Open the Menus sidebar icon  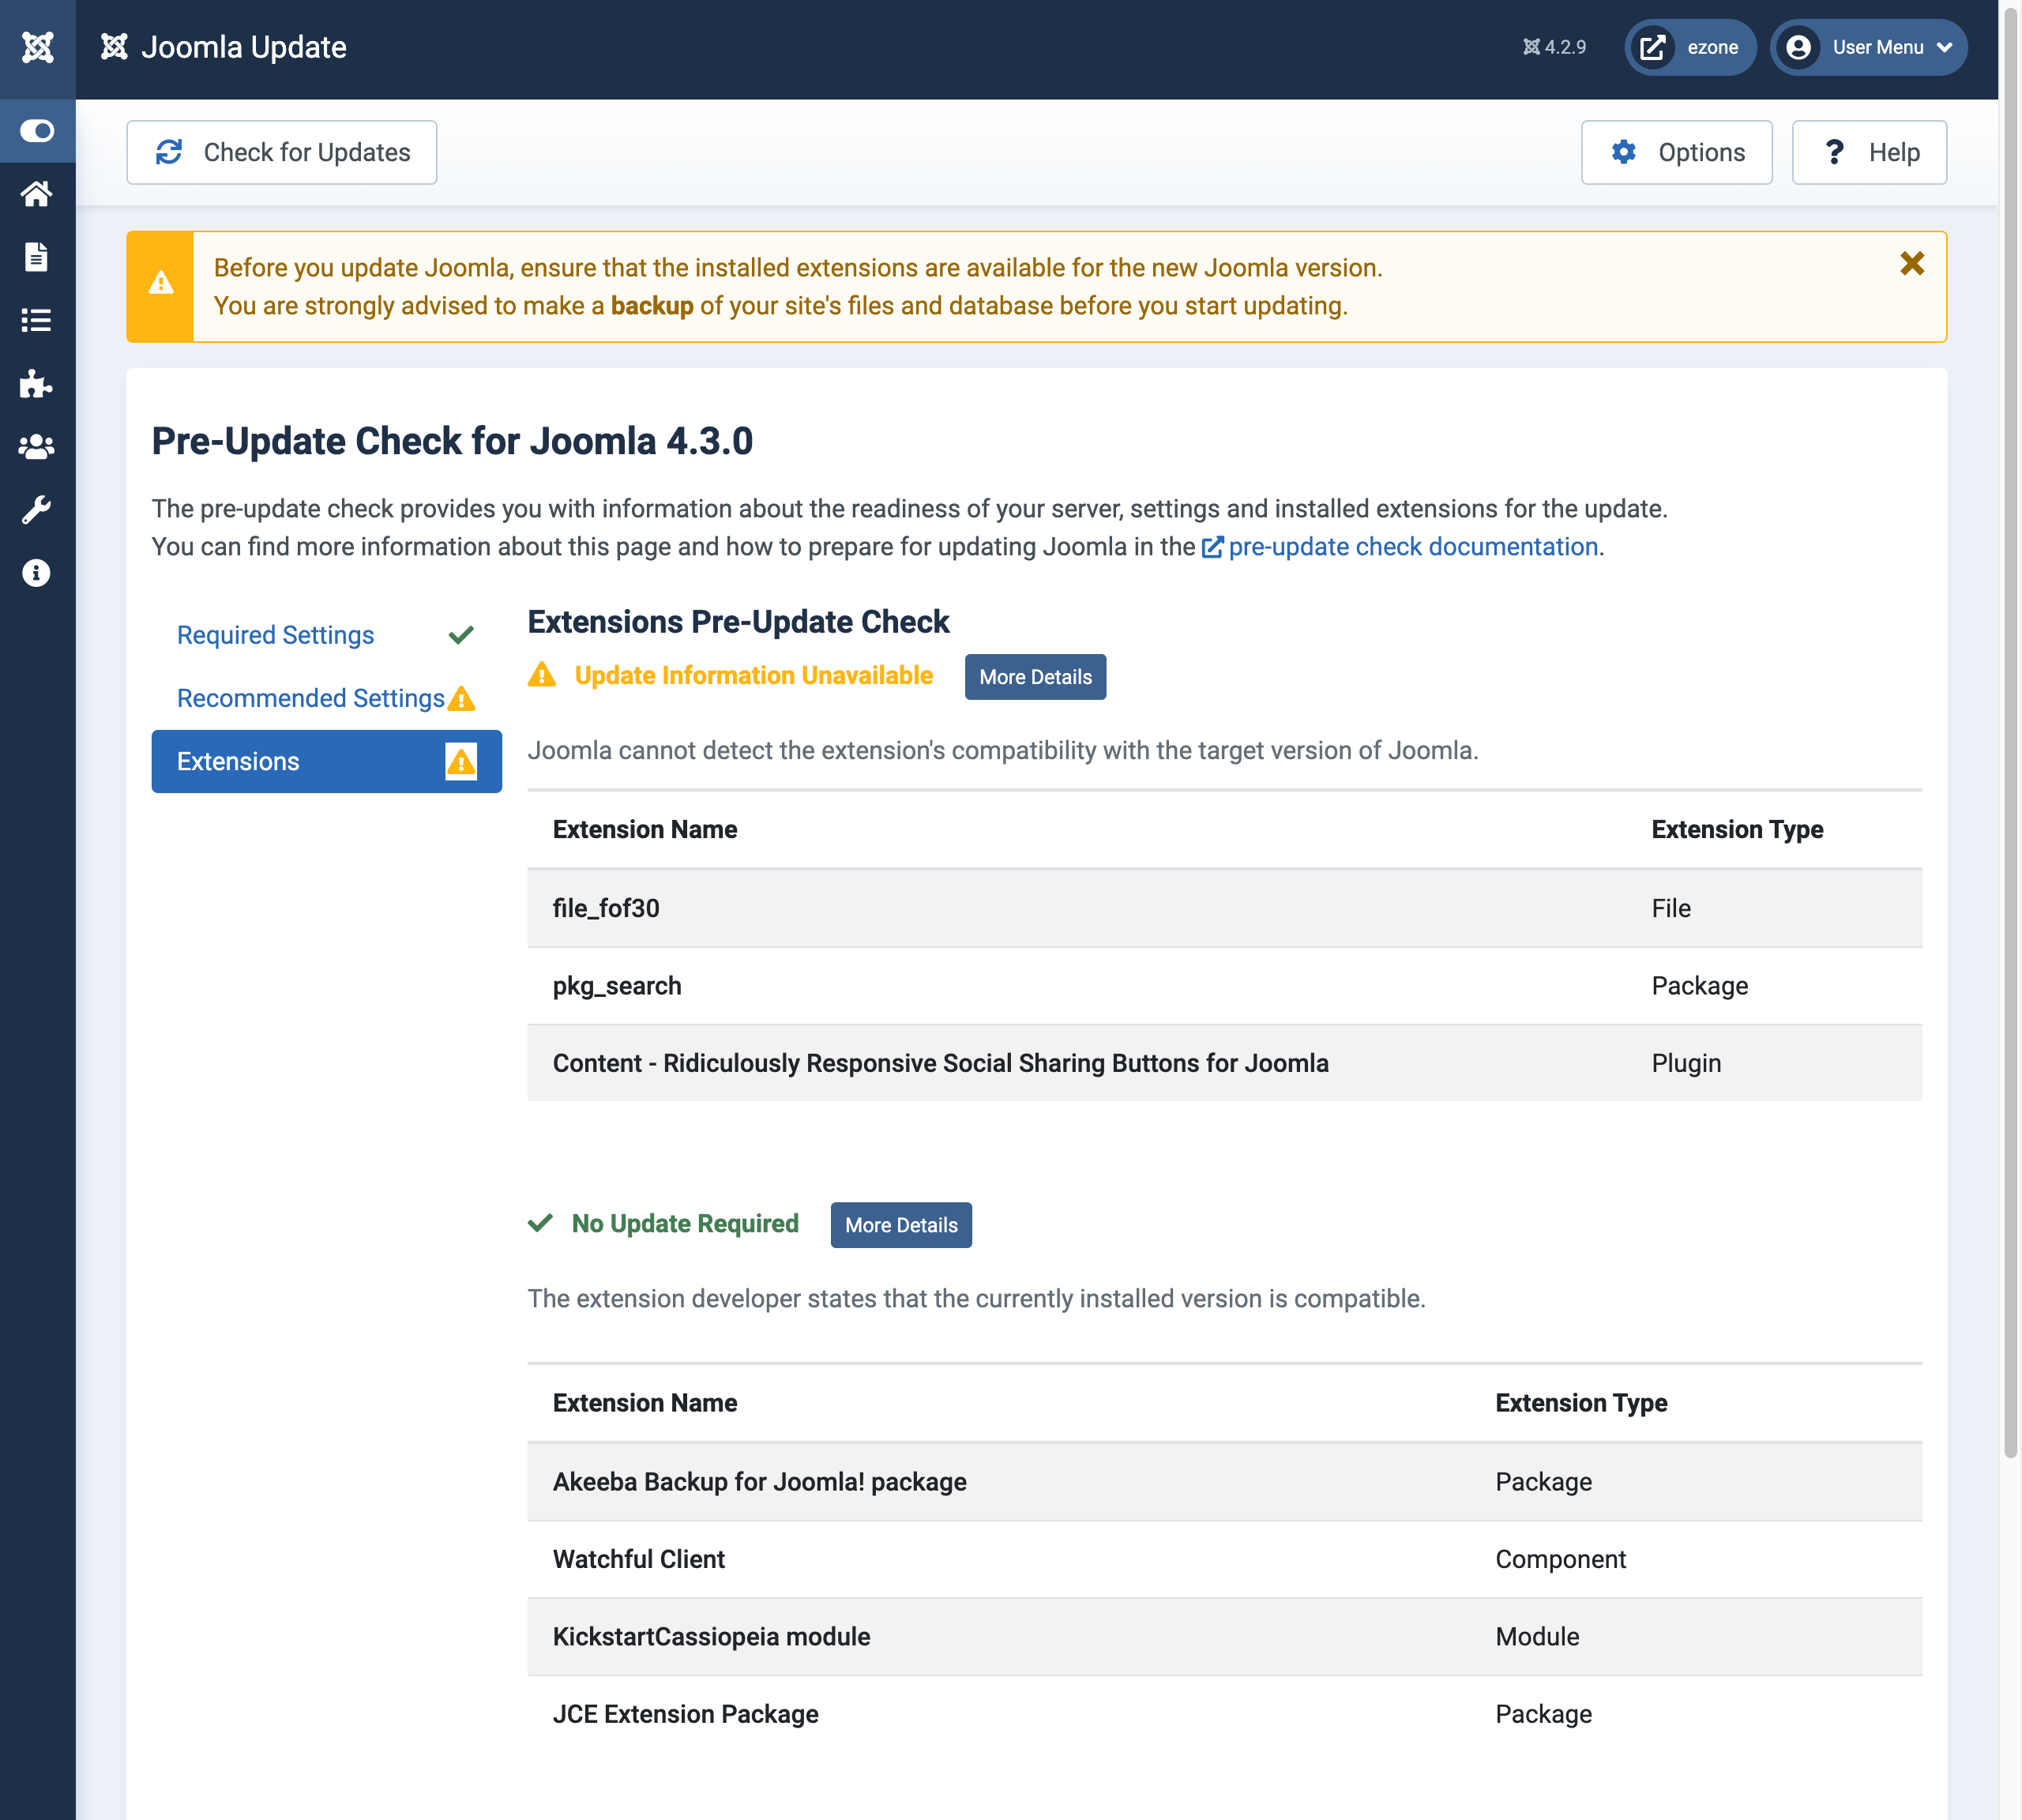(37, 320)
